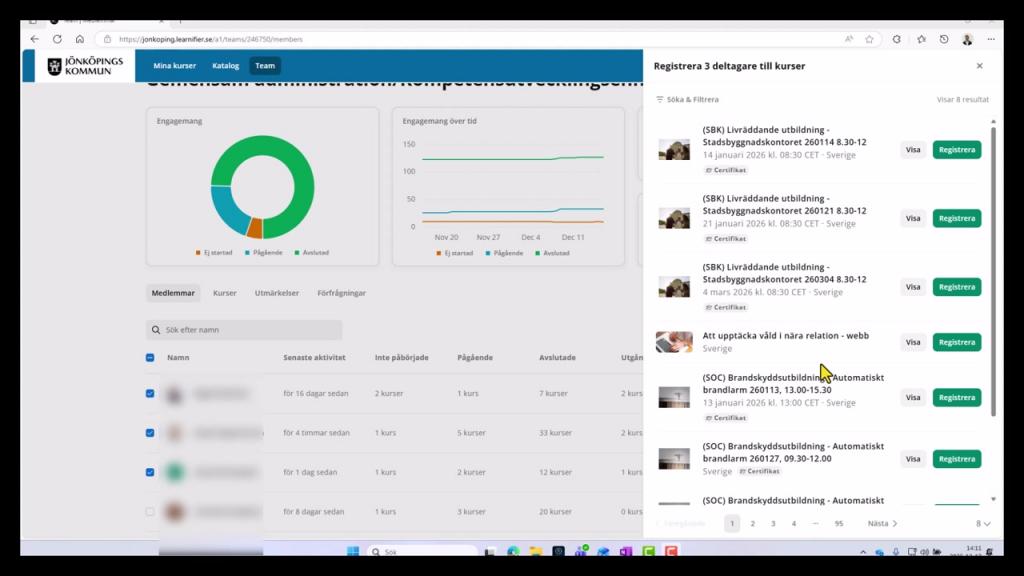
Task: Open the Katalog menu item
Action: pyautogui.click(x=225, y=66)
